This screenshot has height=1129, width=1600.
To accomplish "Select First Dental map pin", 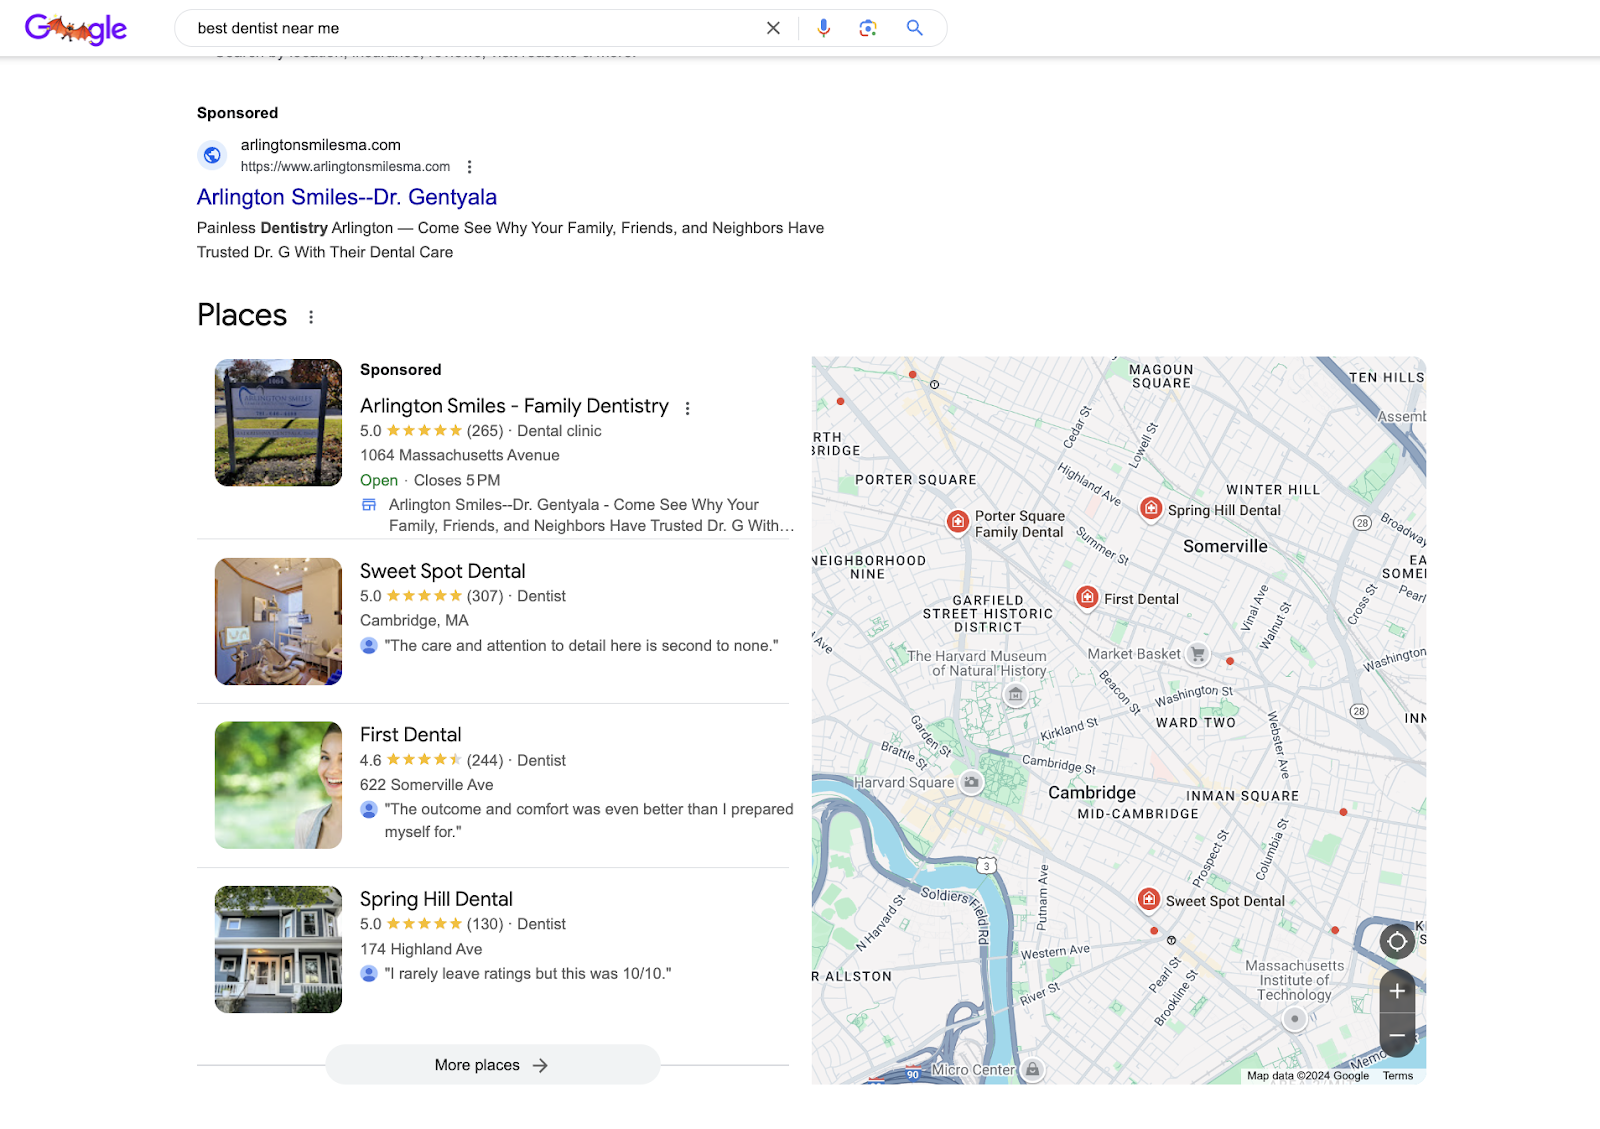I will click(1087, 597).
